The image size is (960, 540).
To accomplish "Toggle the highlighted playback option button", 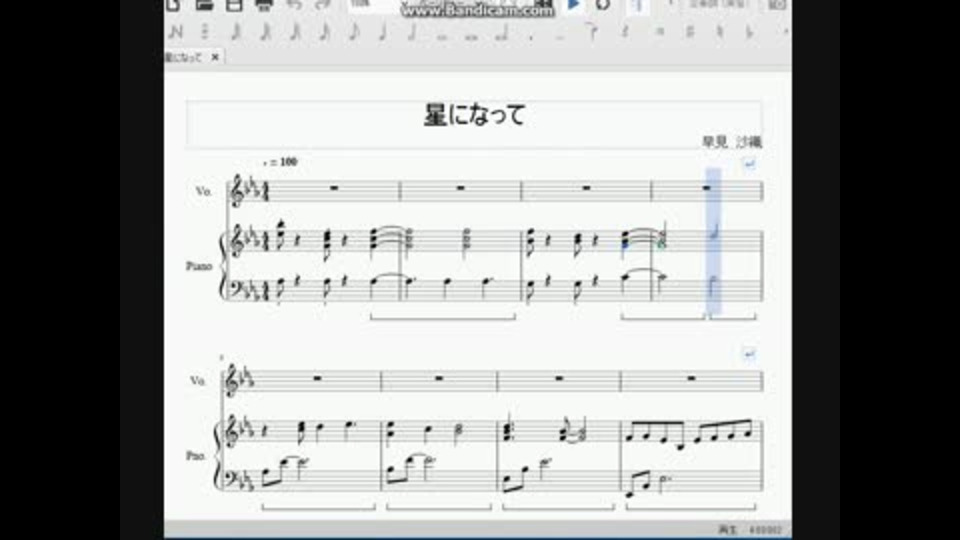I will pyautogui.click(x=637, y=5).
